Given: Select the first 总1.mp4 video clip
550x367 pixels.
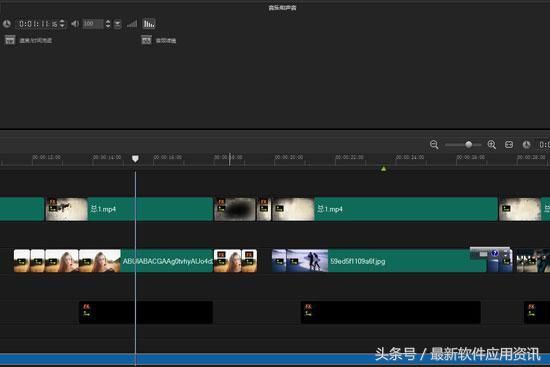Looking at the screenshot, I should 129,209.
